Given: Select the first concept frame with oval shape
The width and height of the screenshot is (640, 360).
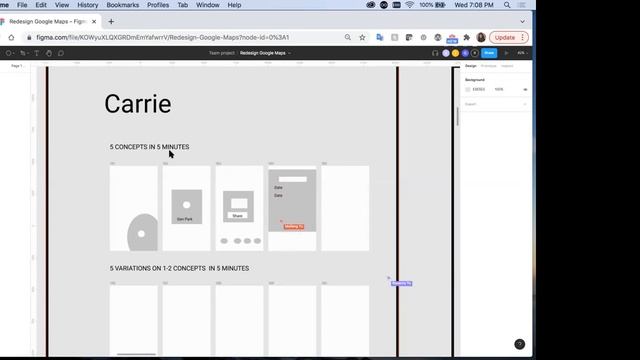Looking at the screenshot, I should [133, 208].
